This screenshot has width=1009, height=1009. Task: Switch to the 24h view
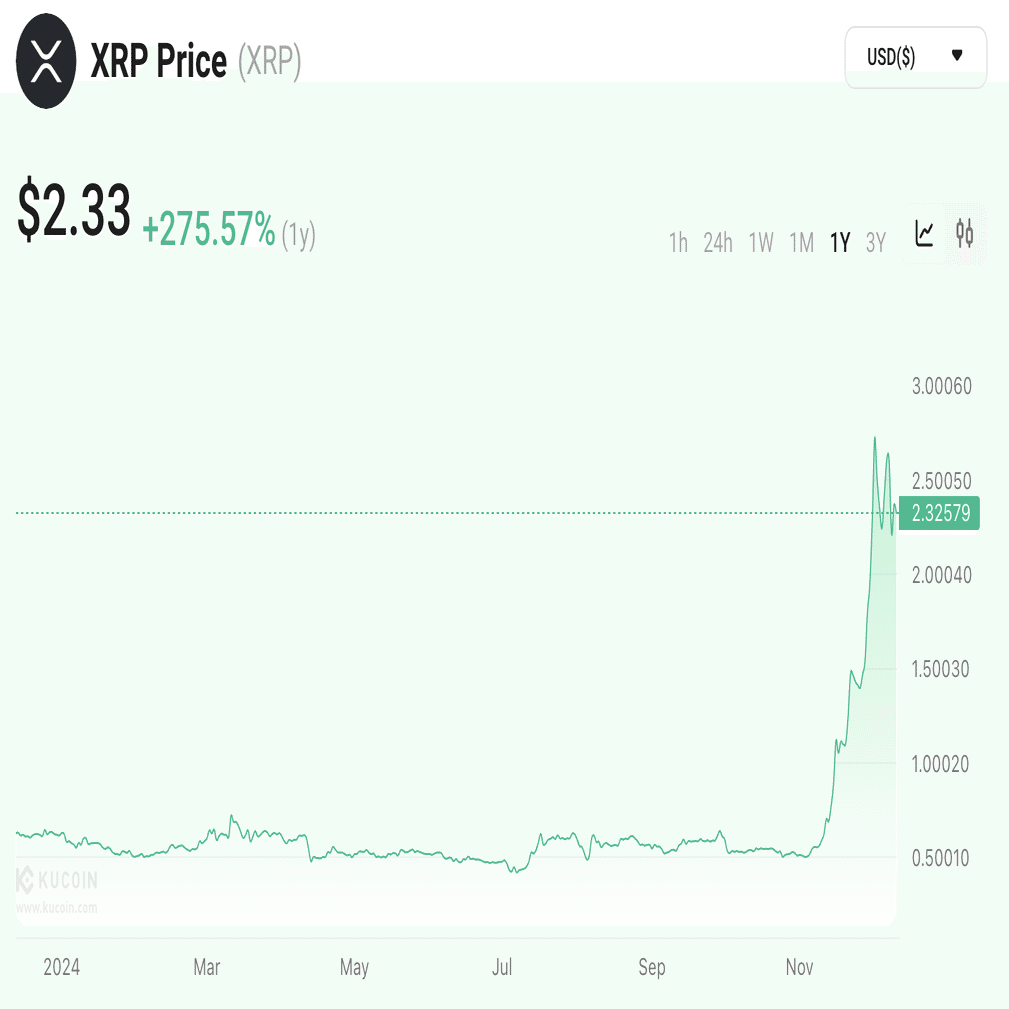(718, 242)
